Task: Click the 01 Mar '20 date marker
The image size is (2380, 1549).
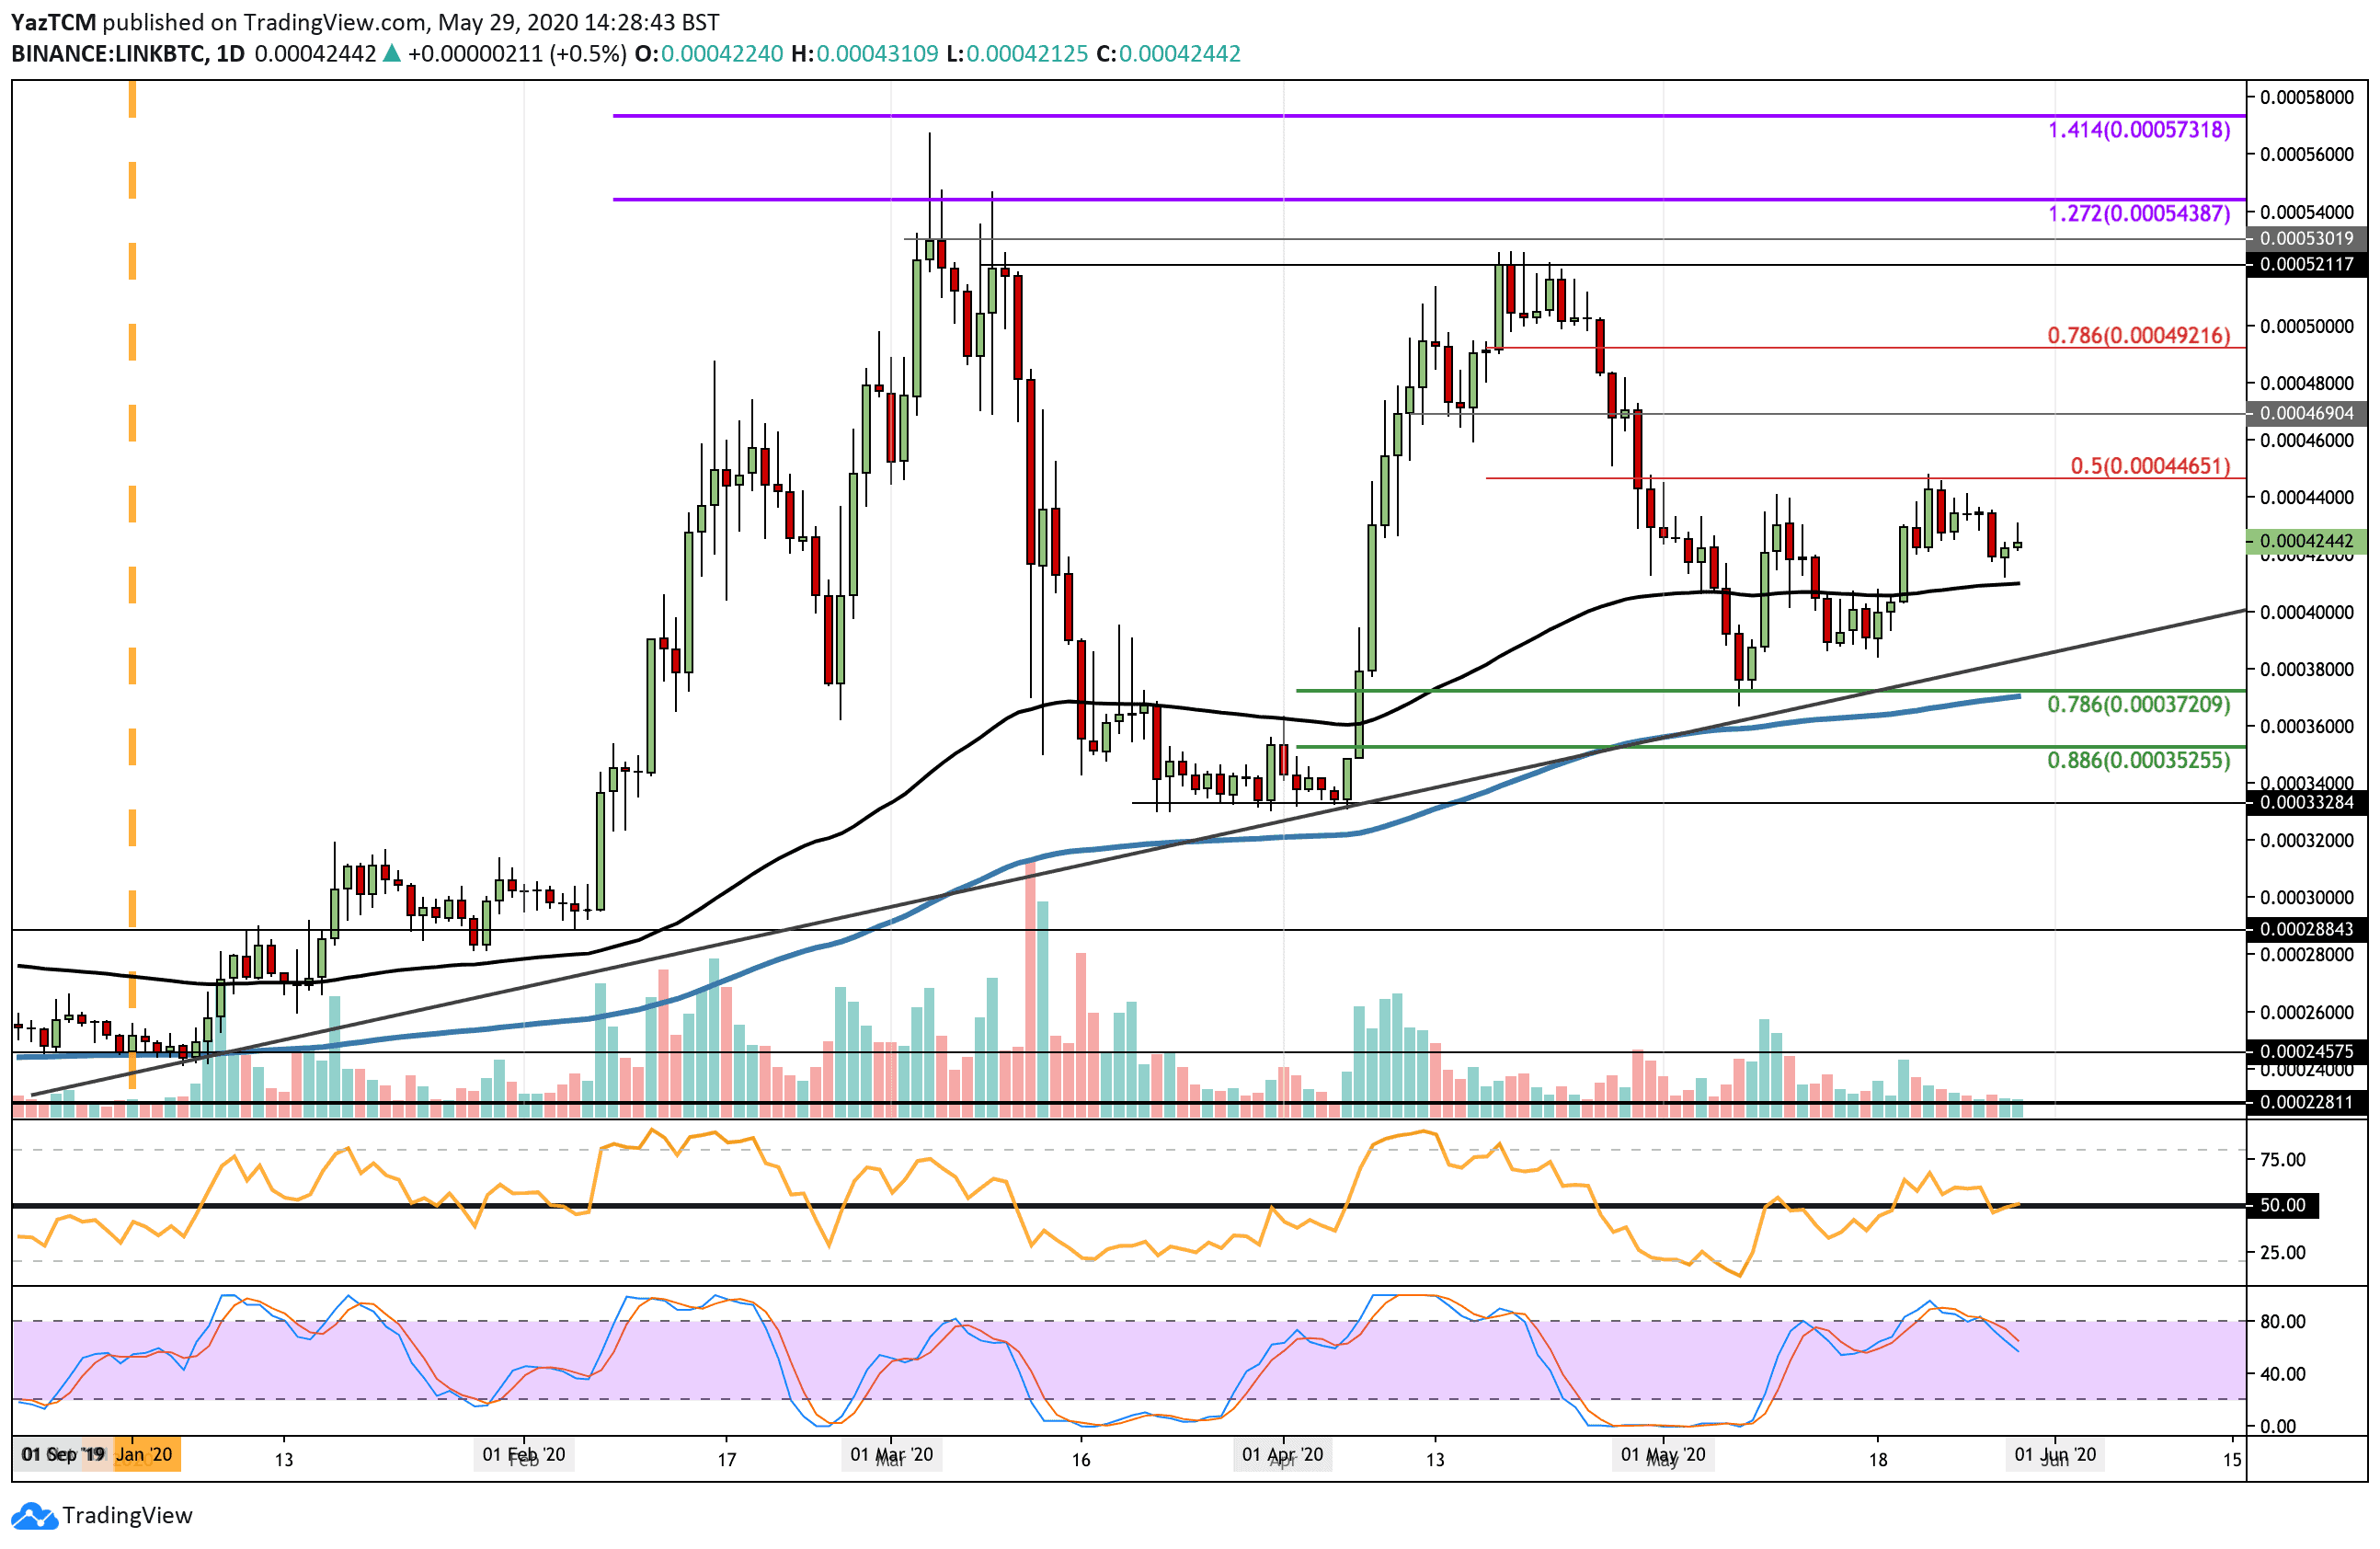Action: click(x=892, y=1454)
